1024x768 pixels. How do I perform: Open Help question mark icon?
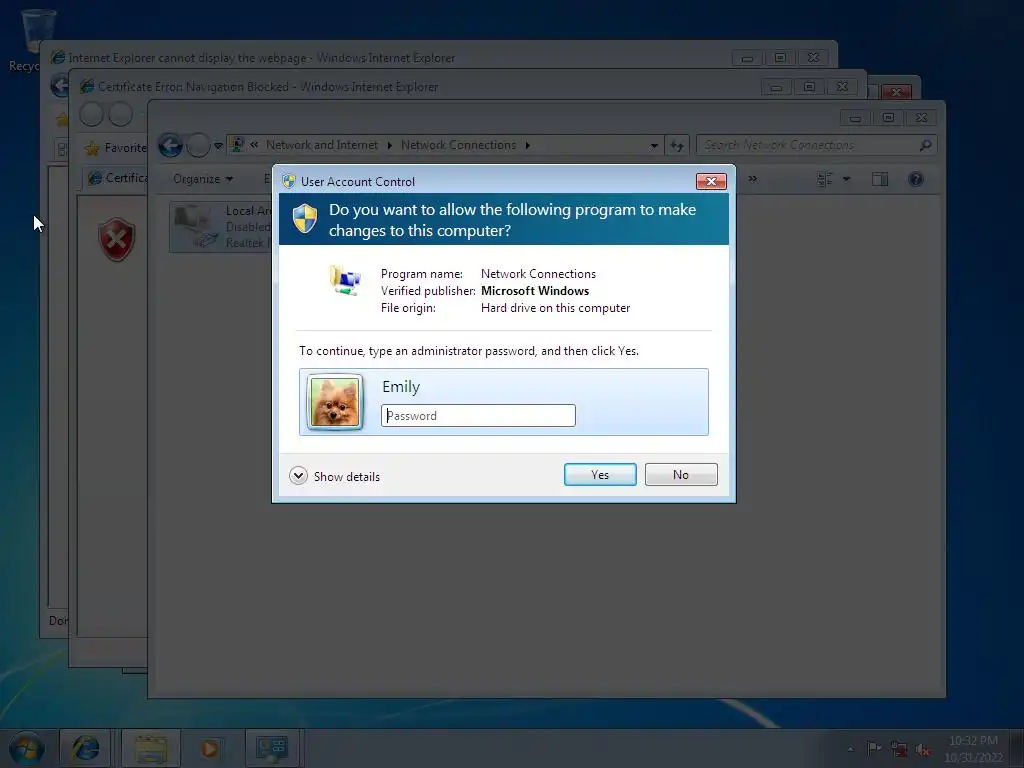pos(916,179)
